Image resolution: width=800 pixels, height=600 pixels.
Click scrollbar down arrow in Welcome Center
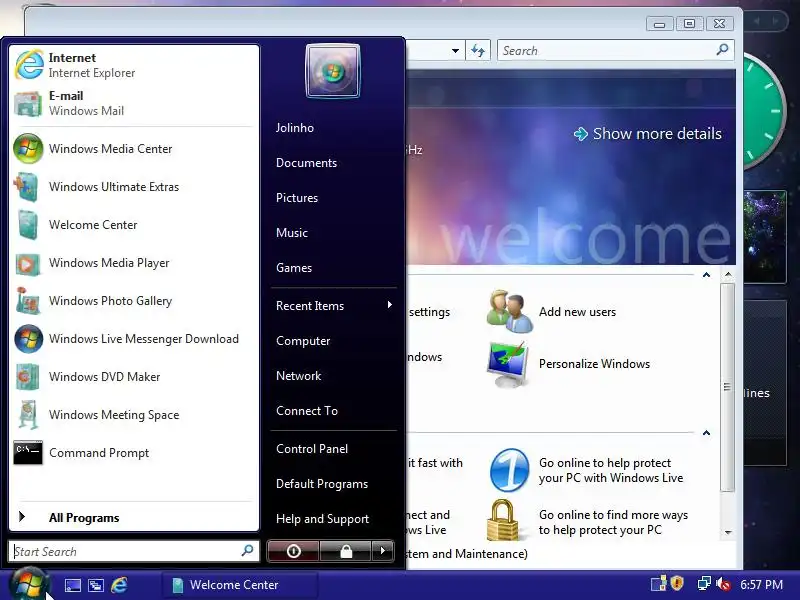[728, 533]
